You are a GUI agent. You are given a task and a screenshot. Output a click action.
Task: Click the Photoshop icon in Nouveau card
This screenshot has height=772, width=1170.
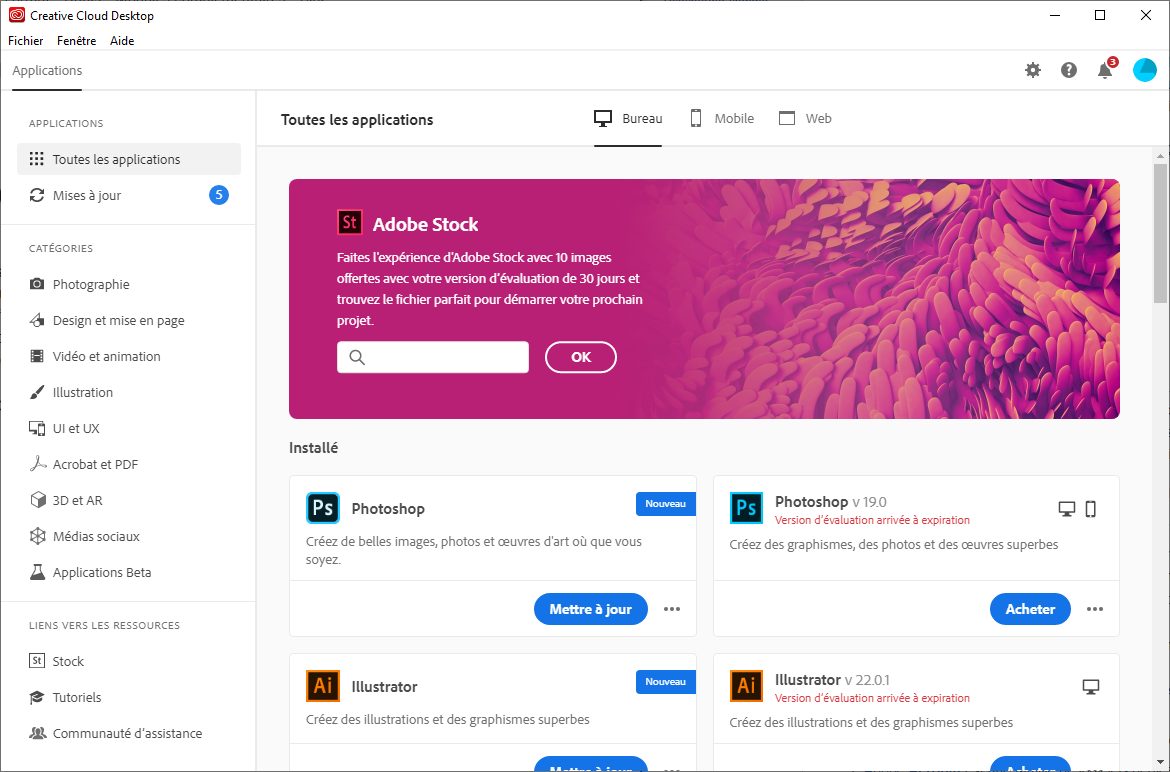point(323,508)
